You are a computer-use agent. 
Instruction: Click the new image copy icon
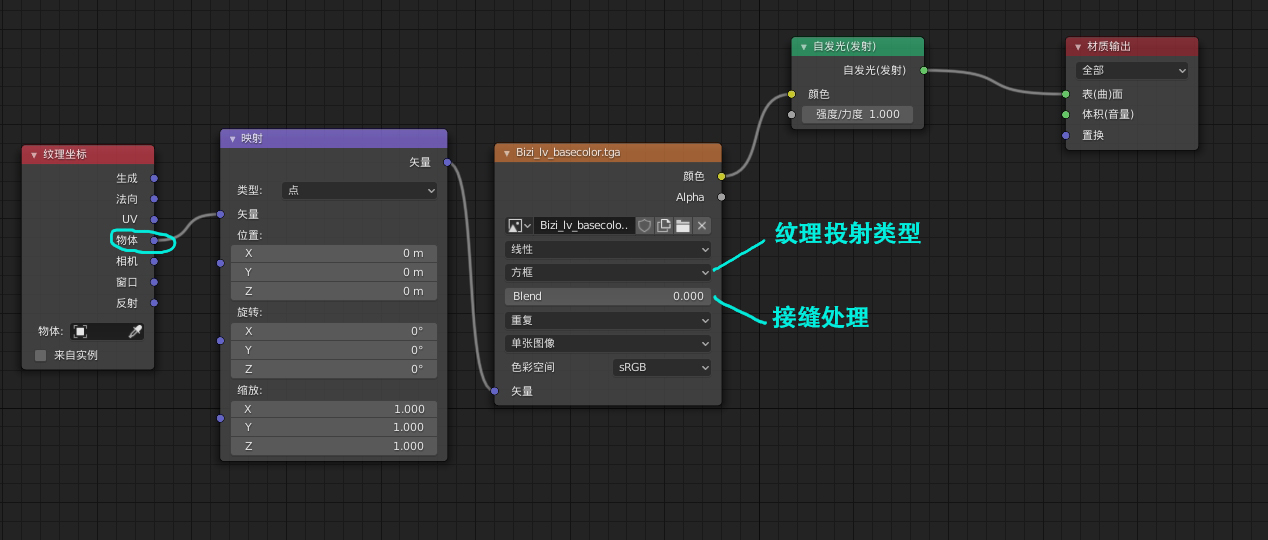[664, 226]
